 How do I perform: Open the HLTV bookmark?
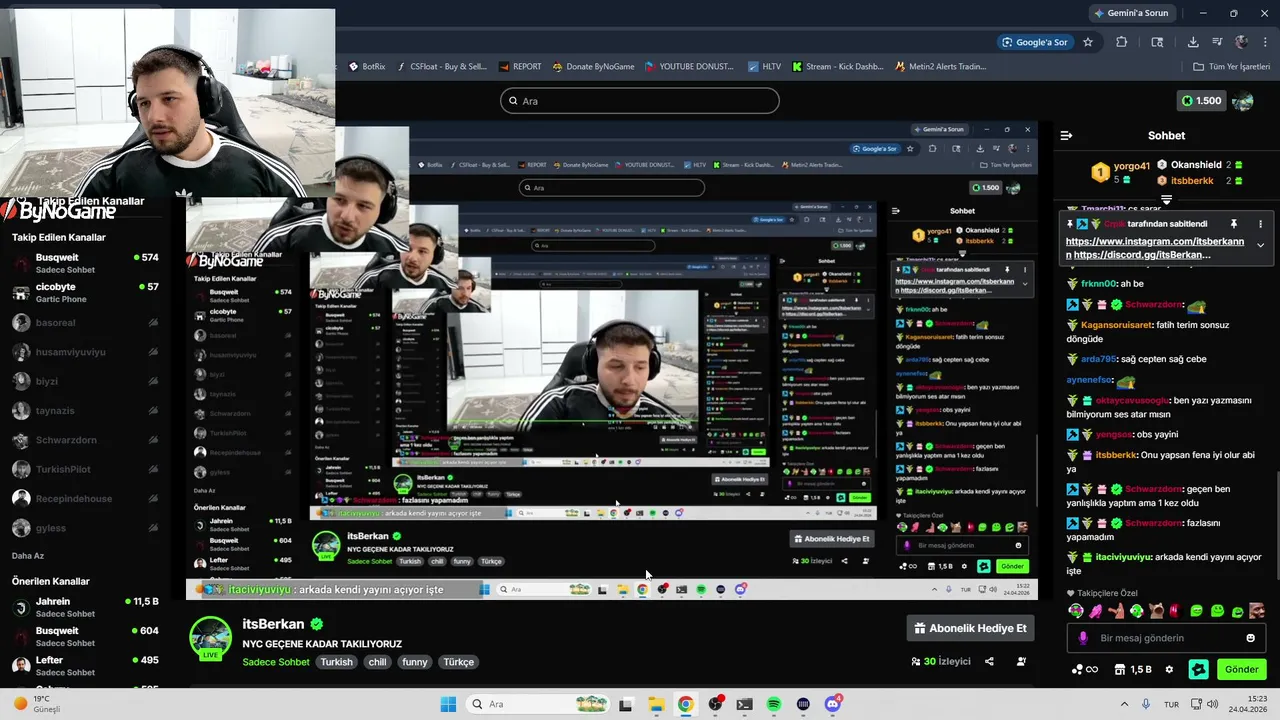[765, 67]
